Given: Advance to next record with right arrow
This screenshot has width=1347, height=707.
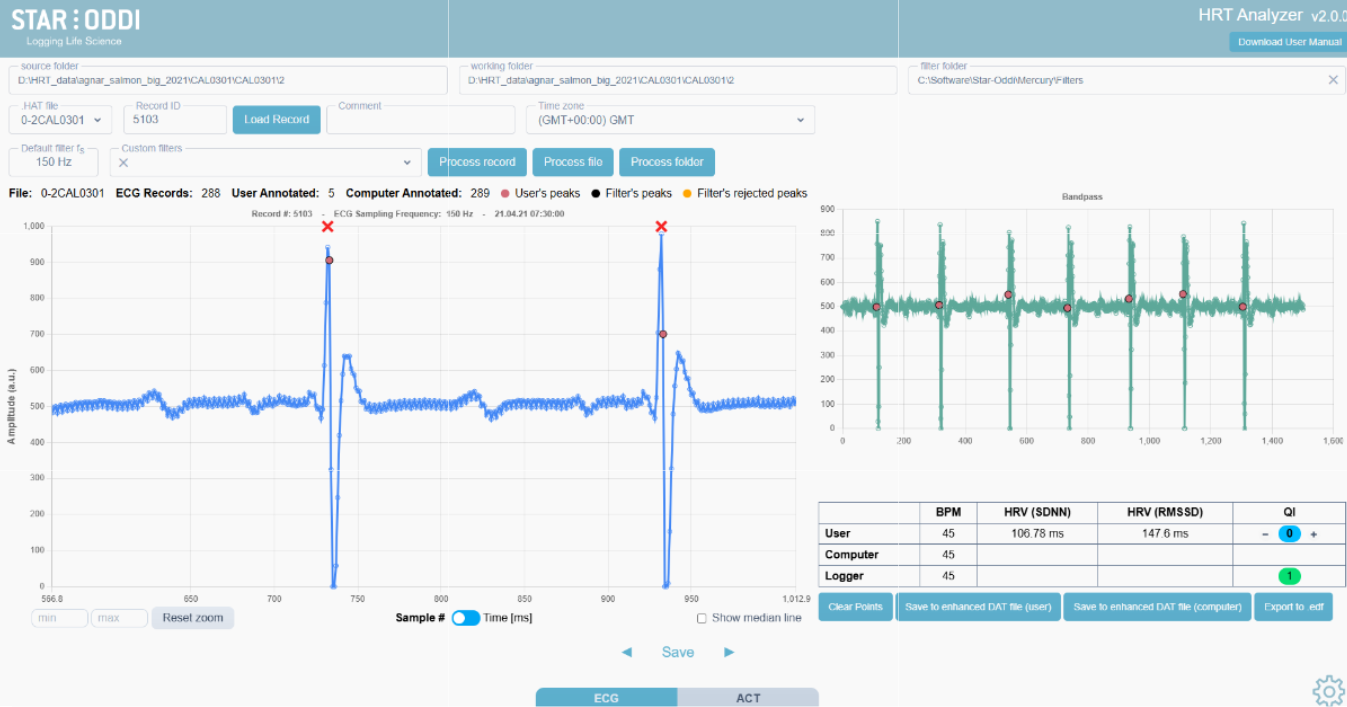Looking at the screenshot, I should 729,652.
